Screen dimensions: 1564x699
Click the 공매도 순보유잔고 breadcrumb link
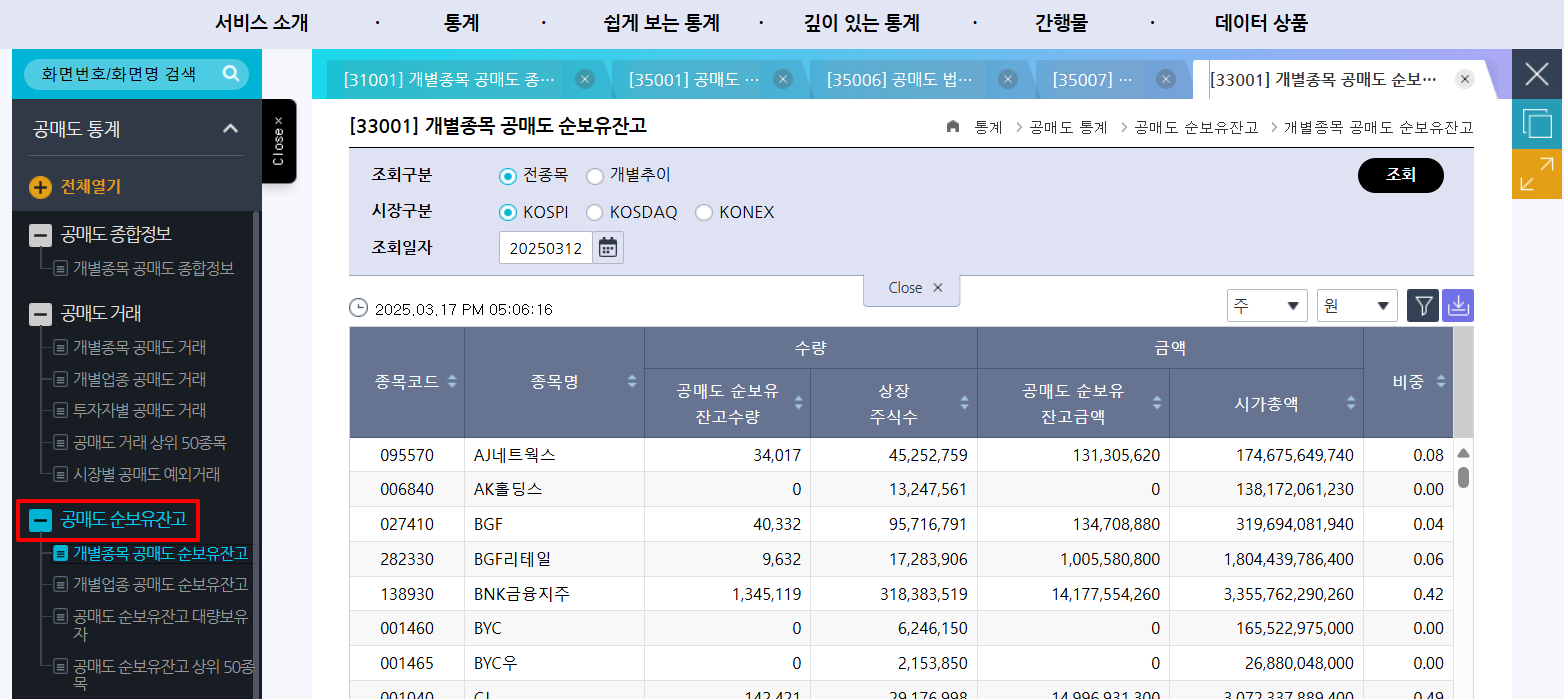1196,127
